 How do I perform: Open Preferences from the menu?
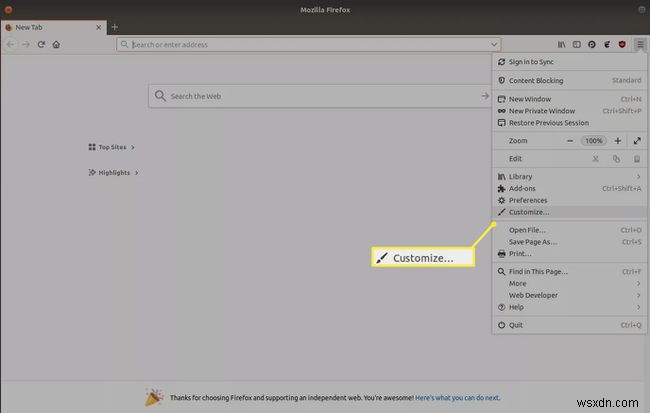569,200
